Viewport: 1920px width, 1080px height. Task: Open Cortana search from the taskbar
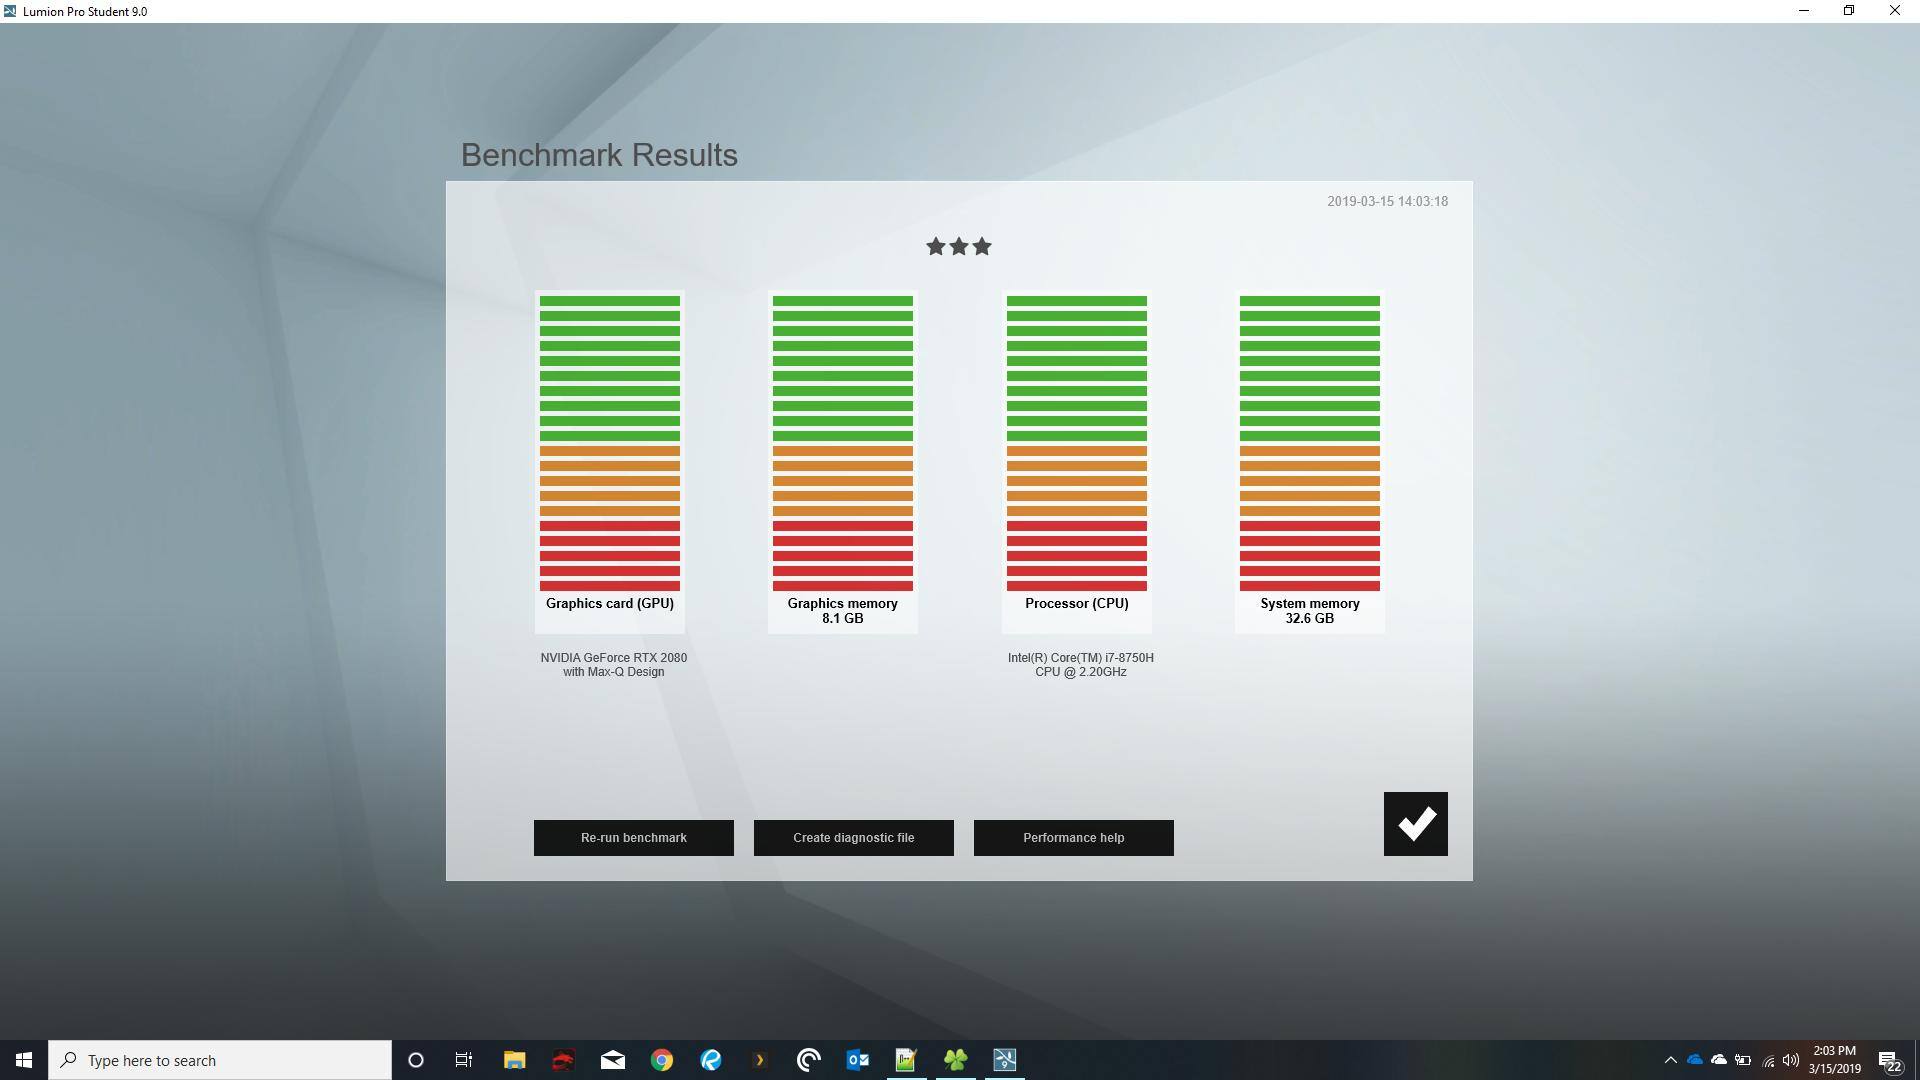click(x=415, y=1060)
